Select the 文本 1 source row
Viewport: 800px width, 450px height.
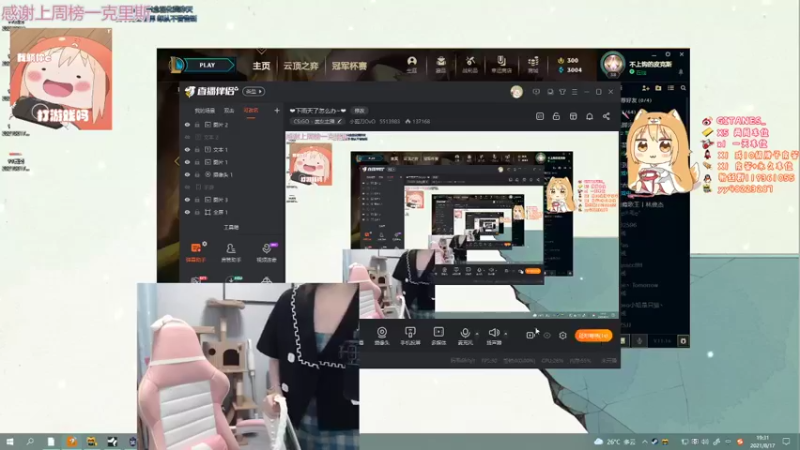(x=232, y=149)
